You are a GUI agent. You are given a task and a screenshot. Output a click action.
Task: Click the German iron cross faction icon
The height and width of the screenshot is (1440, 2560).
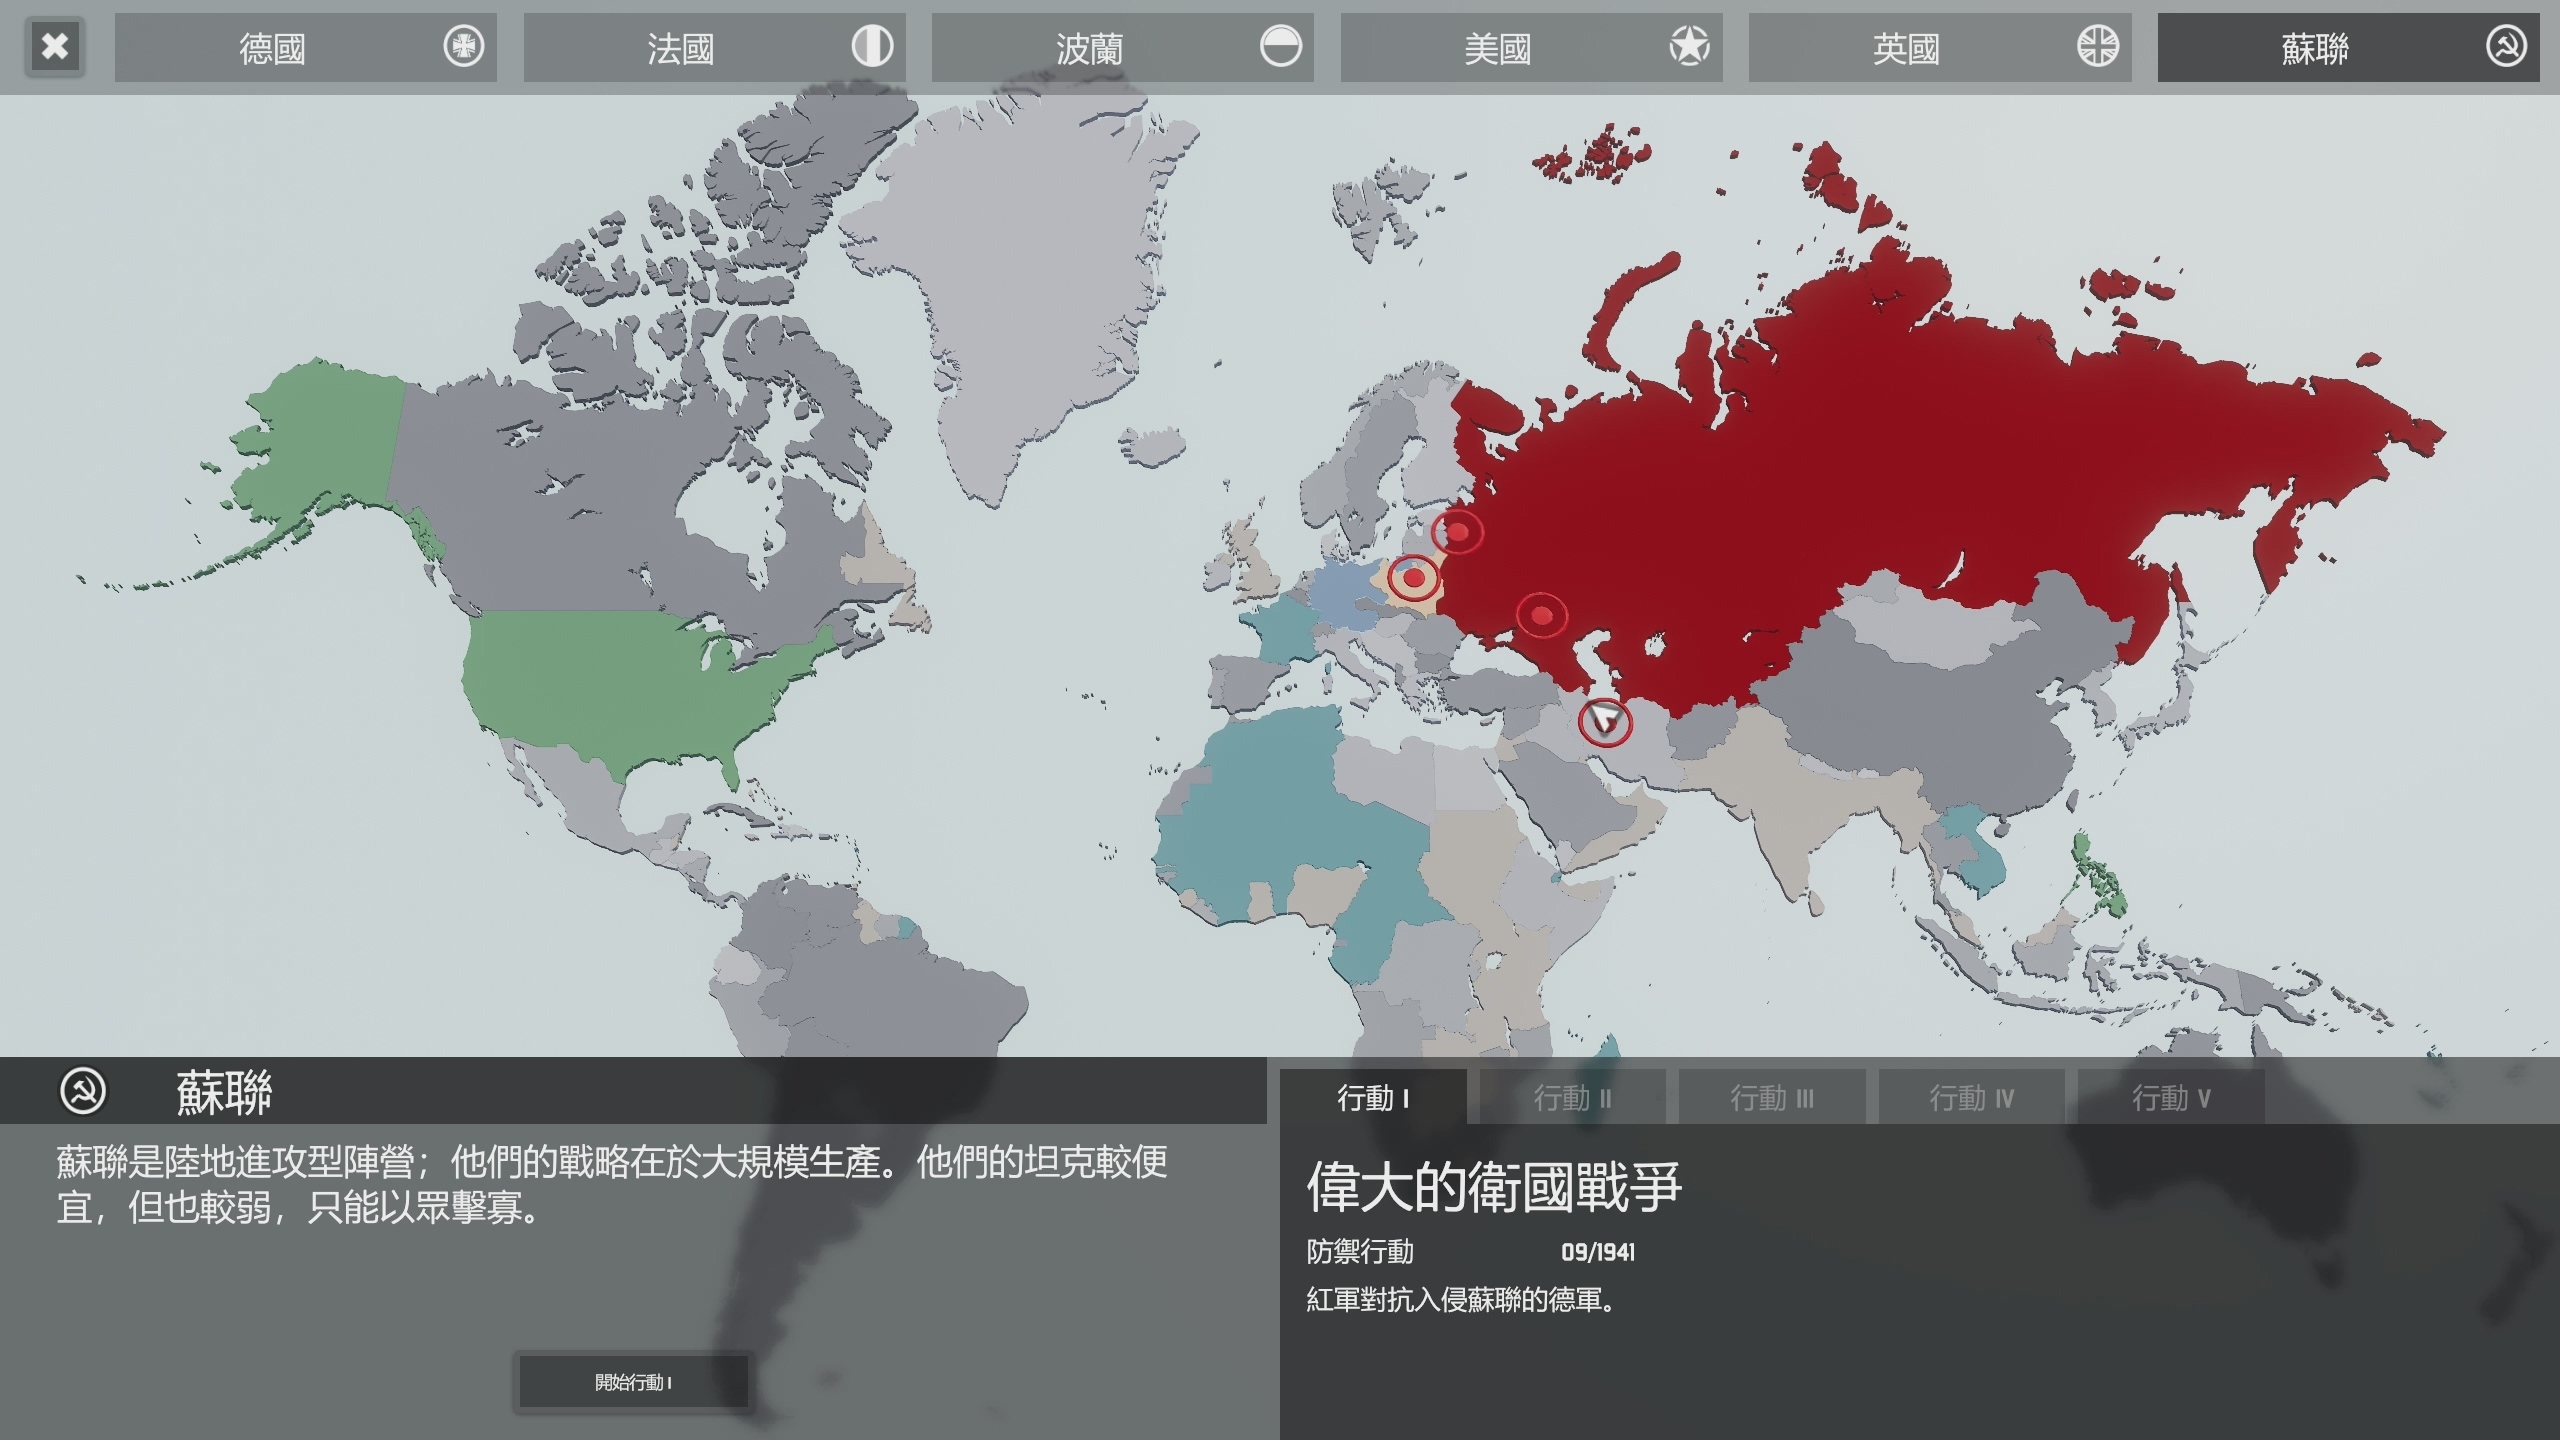463,47
